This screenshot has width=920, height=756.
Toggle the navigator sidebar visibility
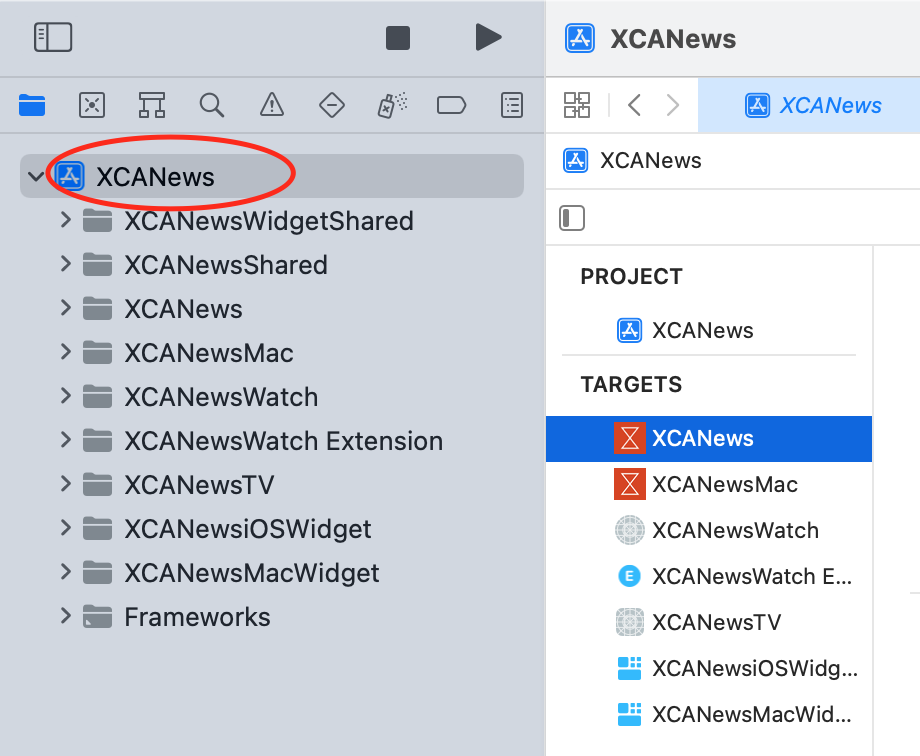pyautogui.click(x=53, y=38)
